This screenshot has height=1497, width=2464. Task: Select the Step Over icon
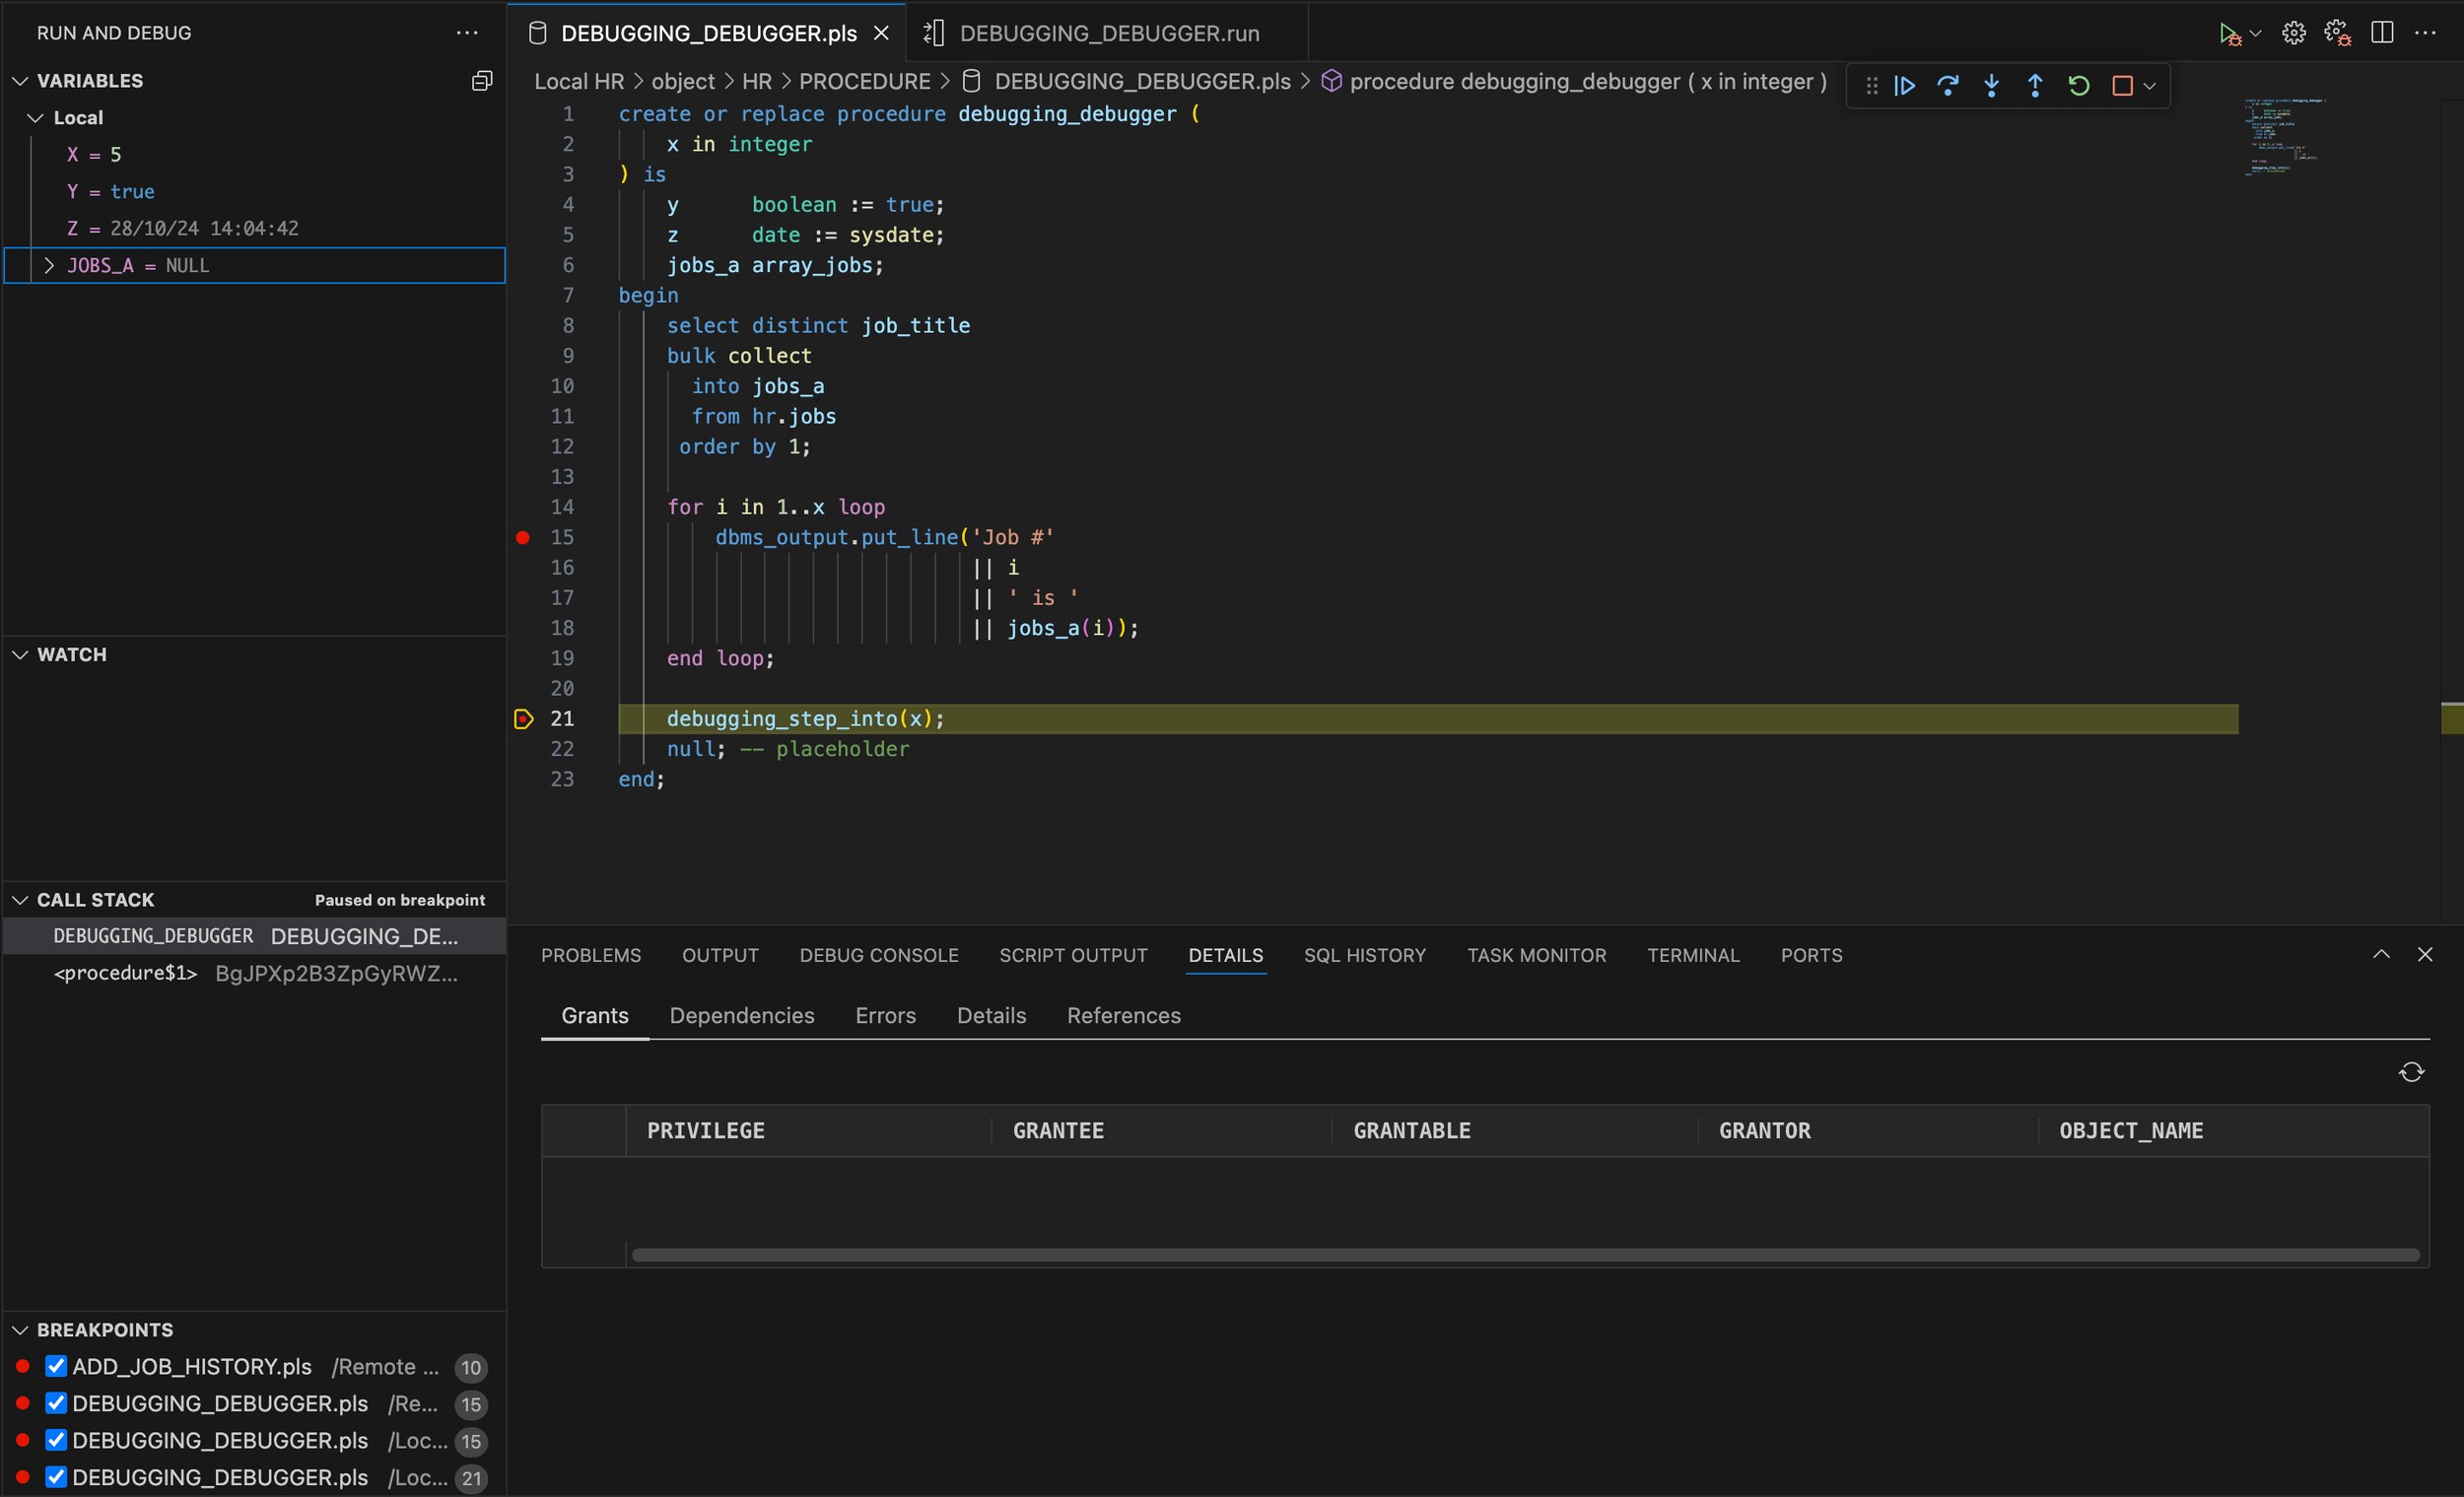[x=1948, y=85]
